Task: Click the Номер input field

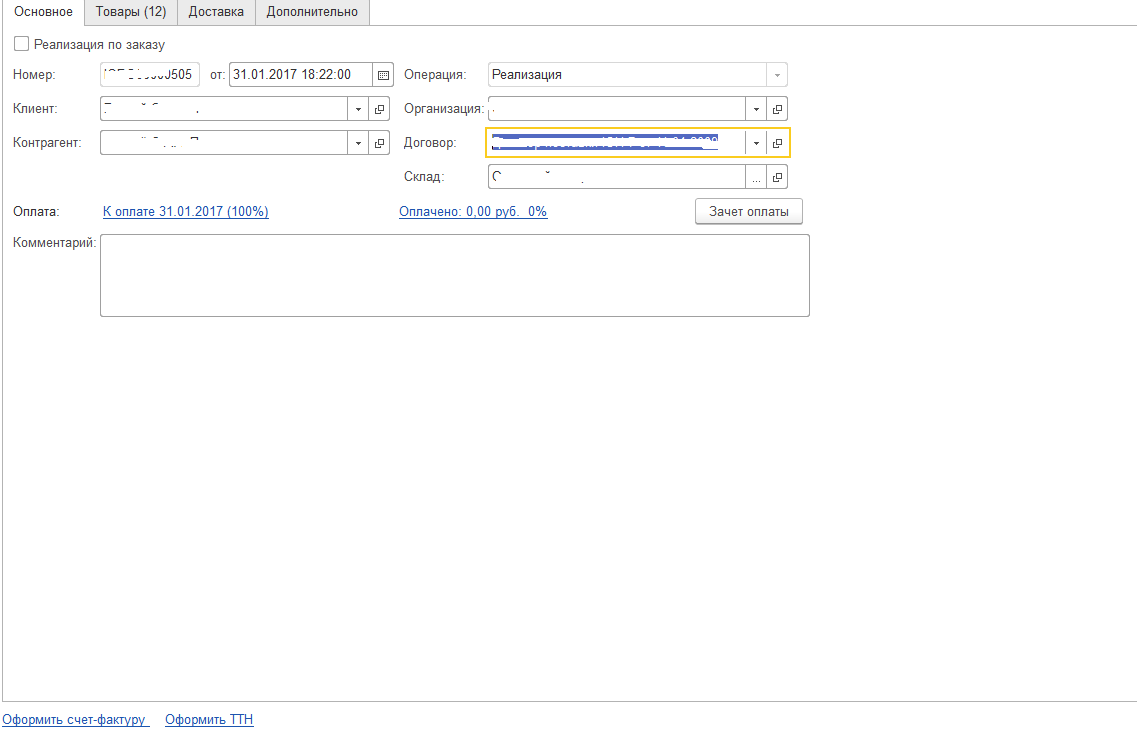Action: point(150,75)
